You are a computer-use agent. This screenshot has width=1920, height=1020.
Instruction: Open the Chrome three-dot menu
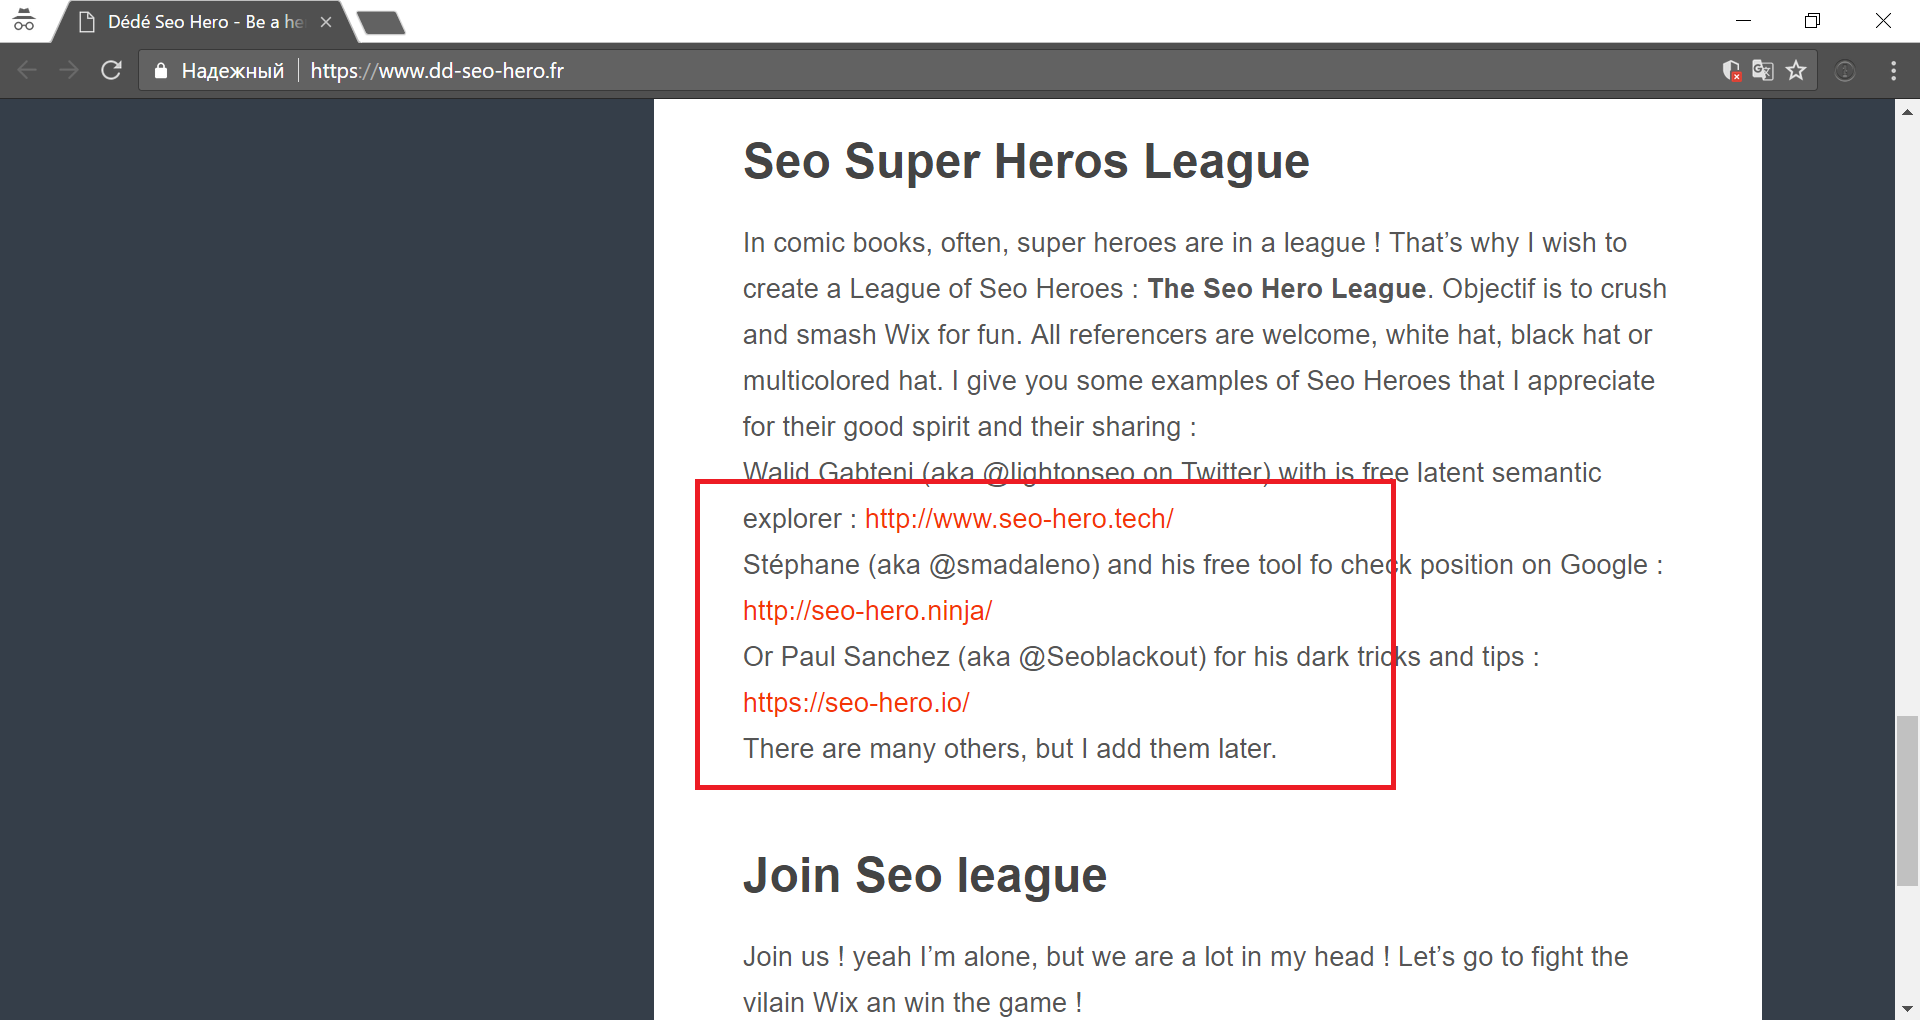tap(1893, 70)
